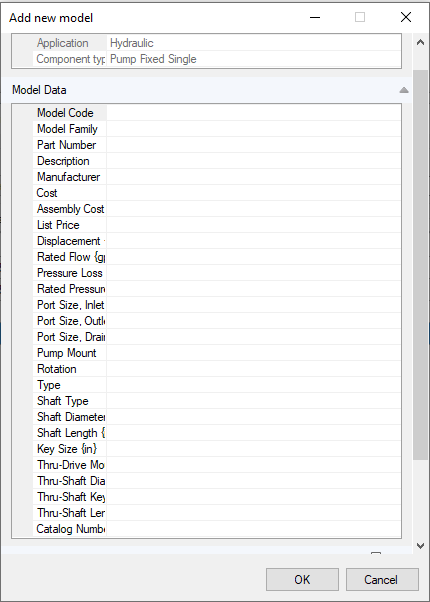
Task: Close the Add new model dialog
Action: pos(406,17)
